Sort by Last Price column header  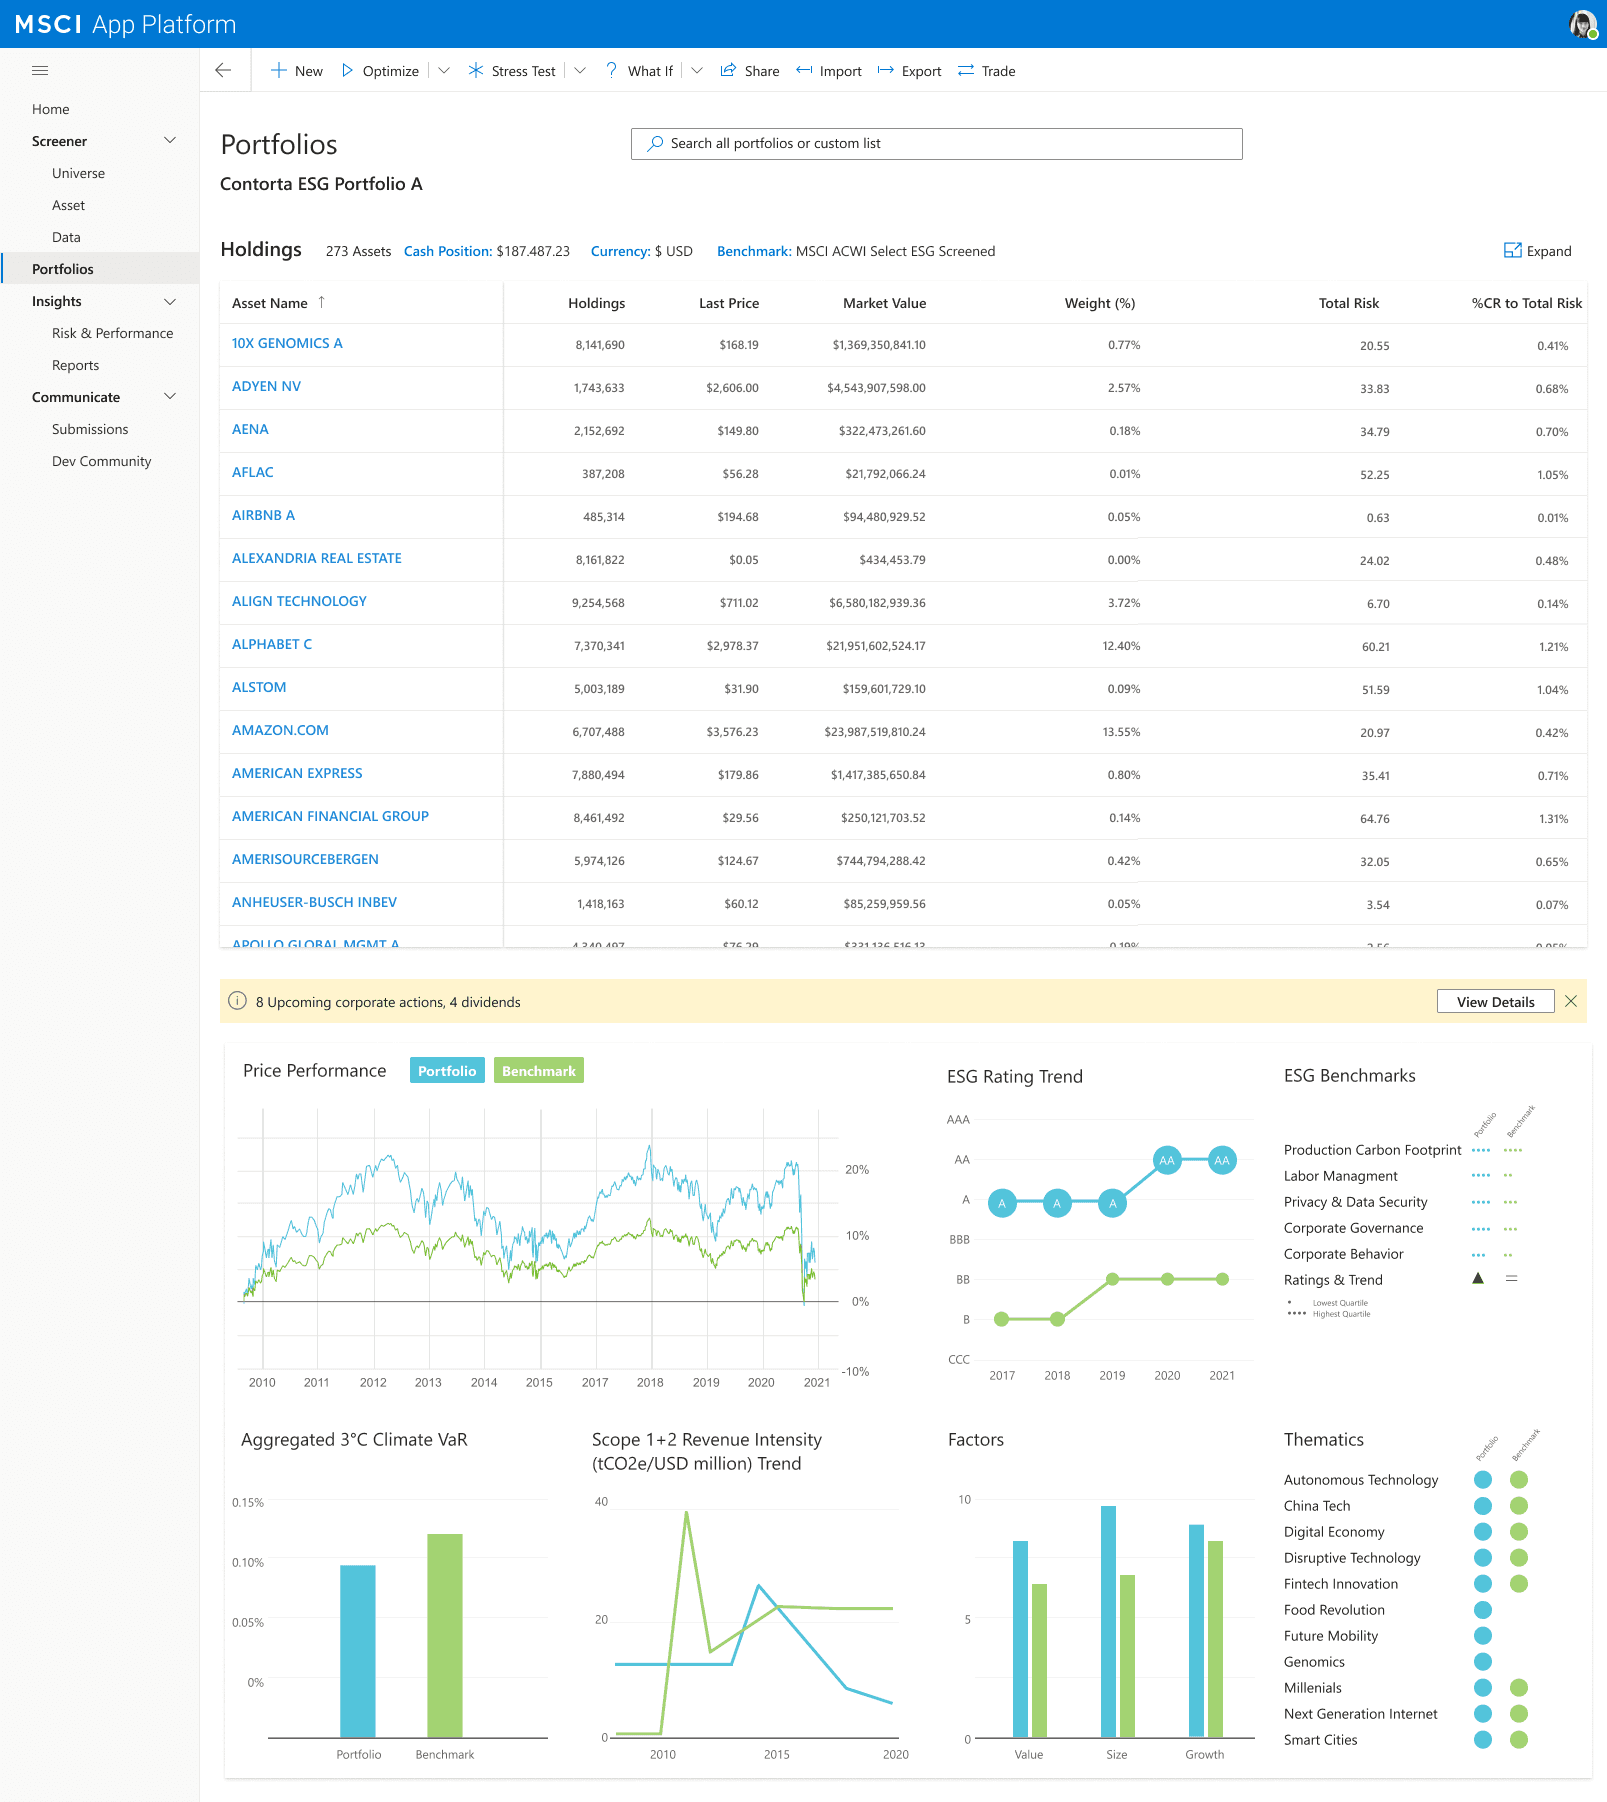click(728, 303)
